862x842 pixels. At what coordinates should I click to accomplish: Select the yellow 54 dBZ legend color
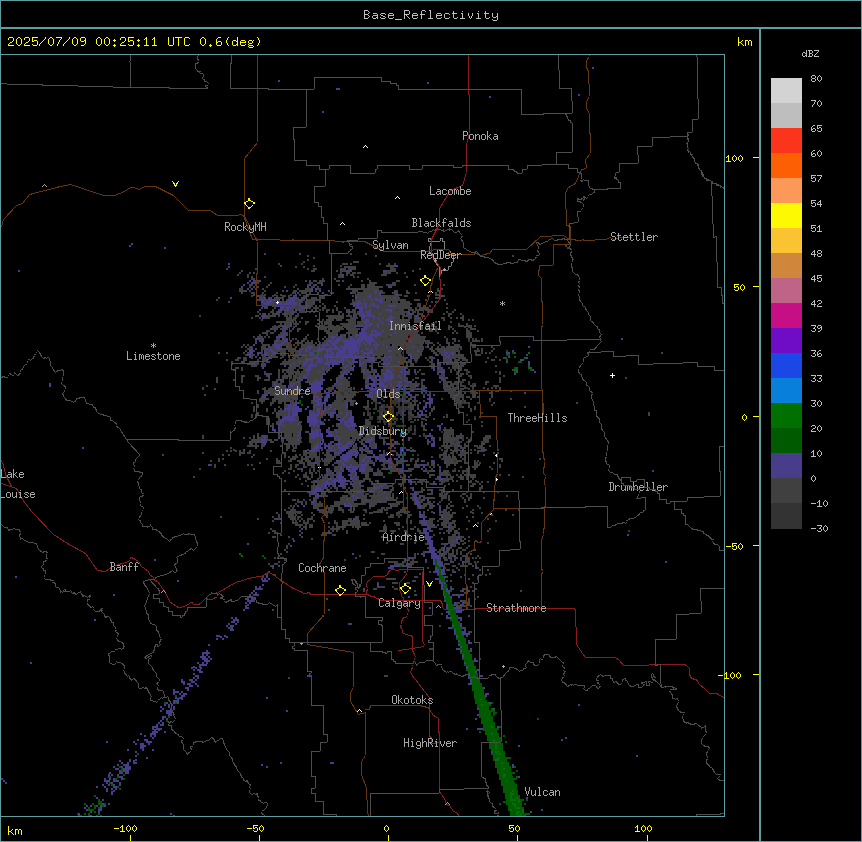[x=786, y=215]
